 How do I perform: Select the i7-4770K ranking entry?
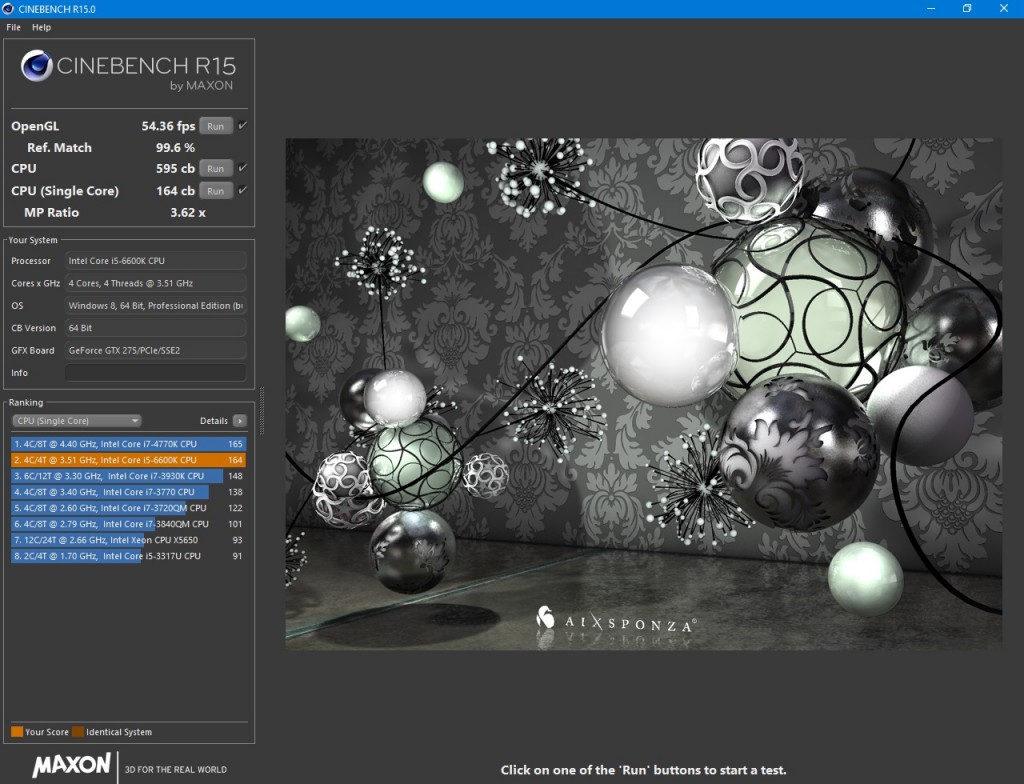120,444
